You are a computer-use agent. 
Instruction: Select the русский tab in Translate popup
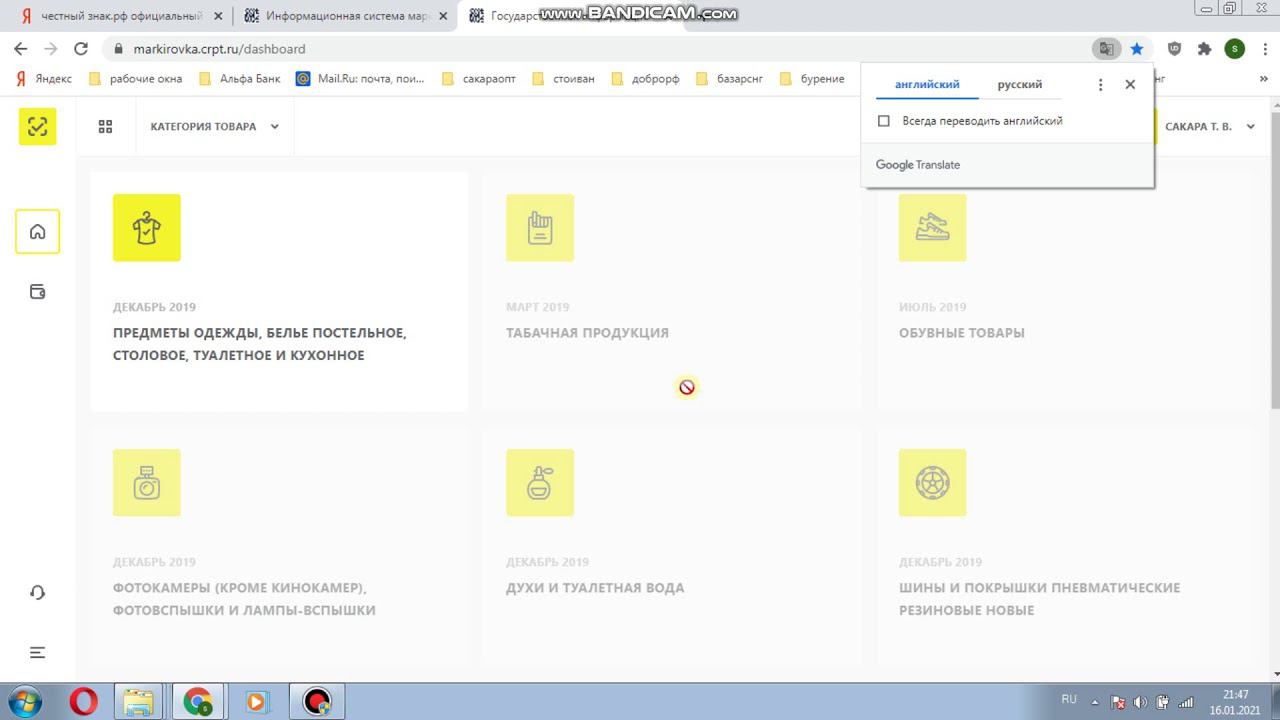pyautogui.click(x=1019, y=85)
